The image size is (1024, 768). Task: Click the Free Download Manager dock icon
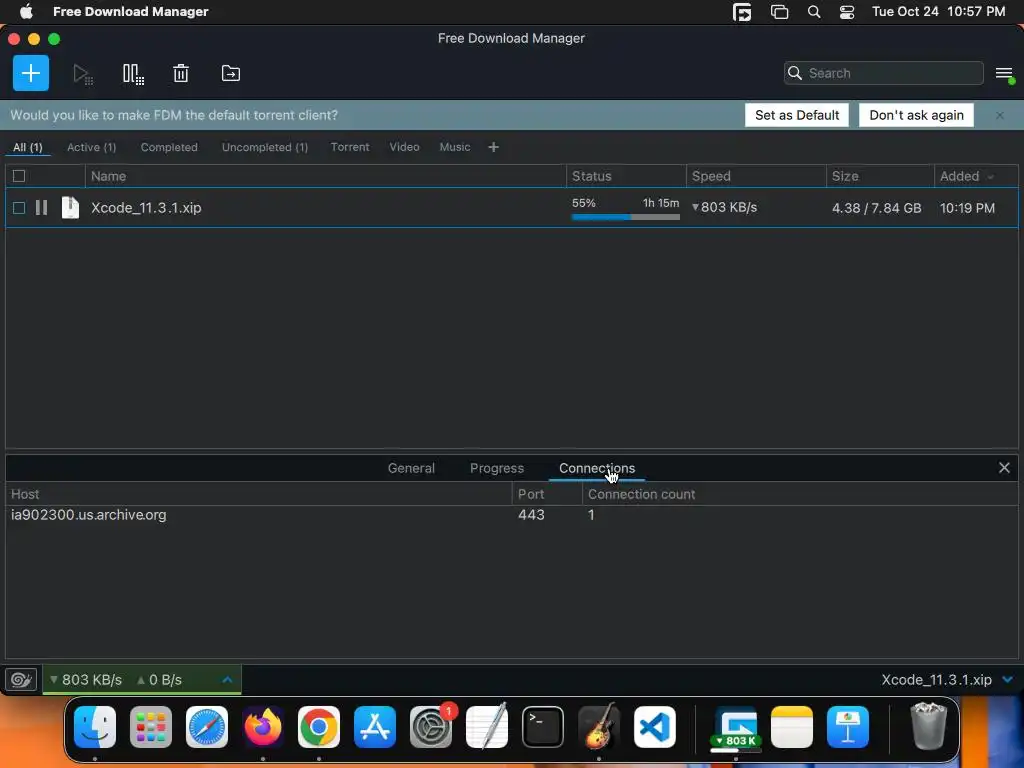[736, 727]
